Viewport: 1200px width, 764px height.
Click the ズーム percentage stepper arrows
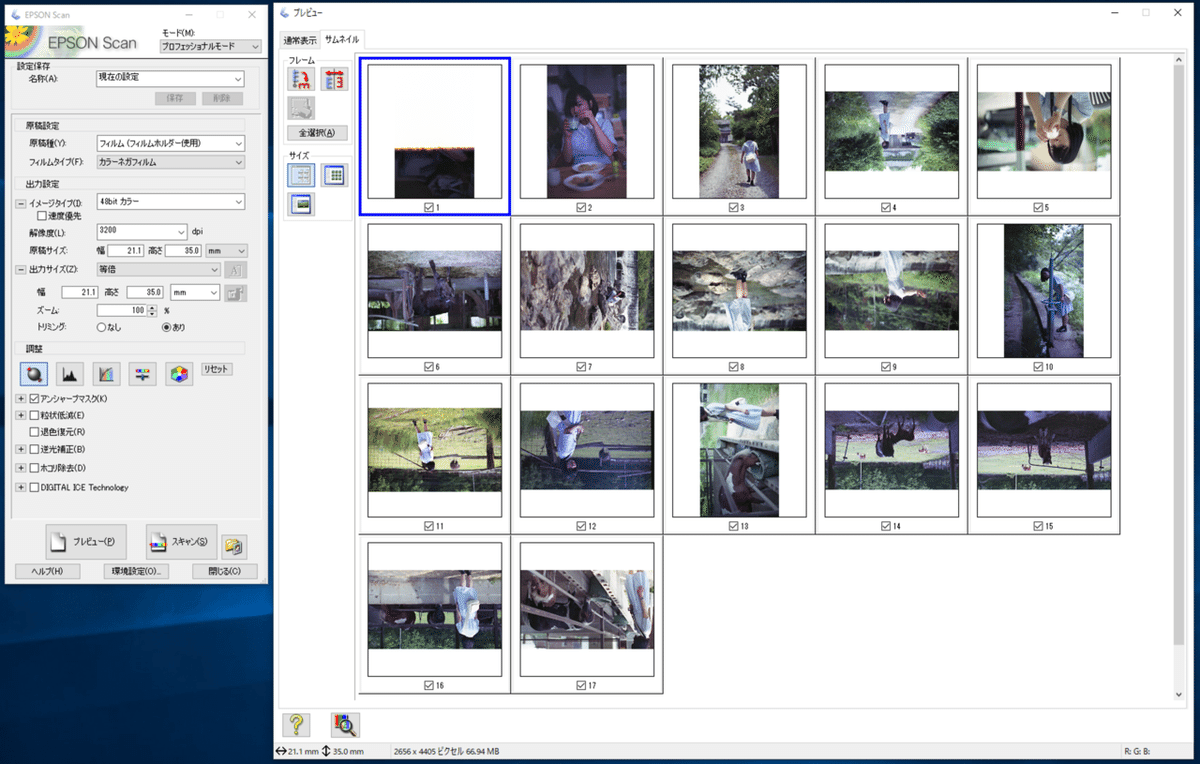tap(153, 310)
